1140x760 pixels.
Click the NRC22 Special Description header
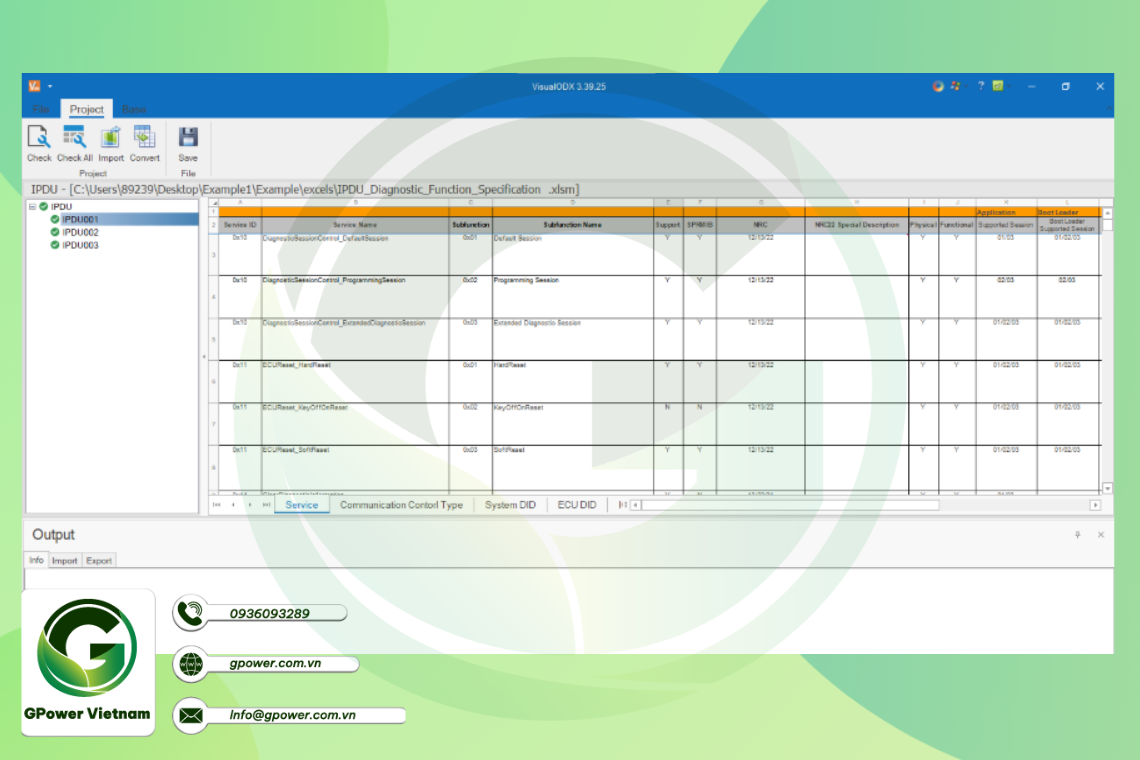[x=856, y=225]
